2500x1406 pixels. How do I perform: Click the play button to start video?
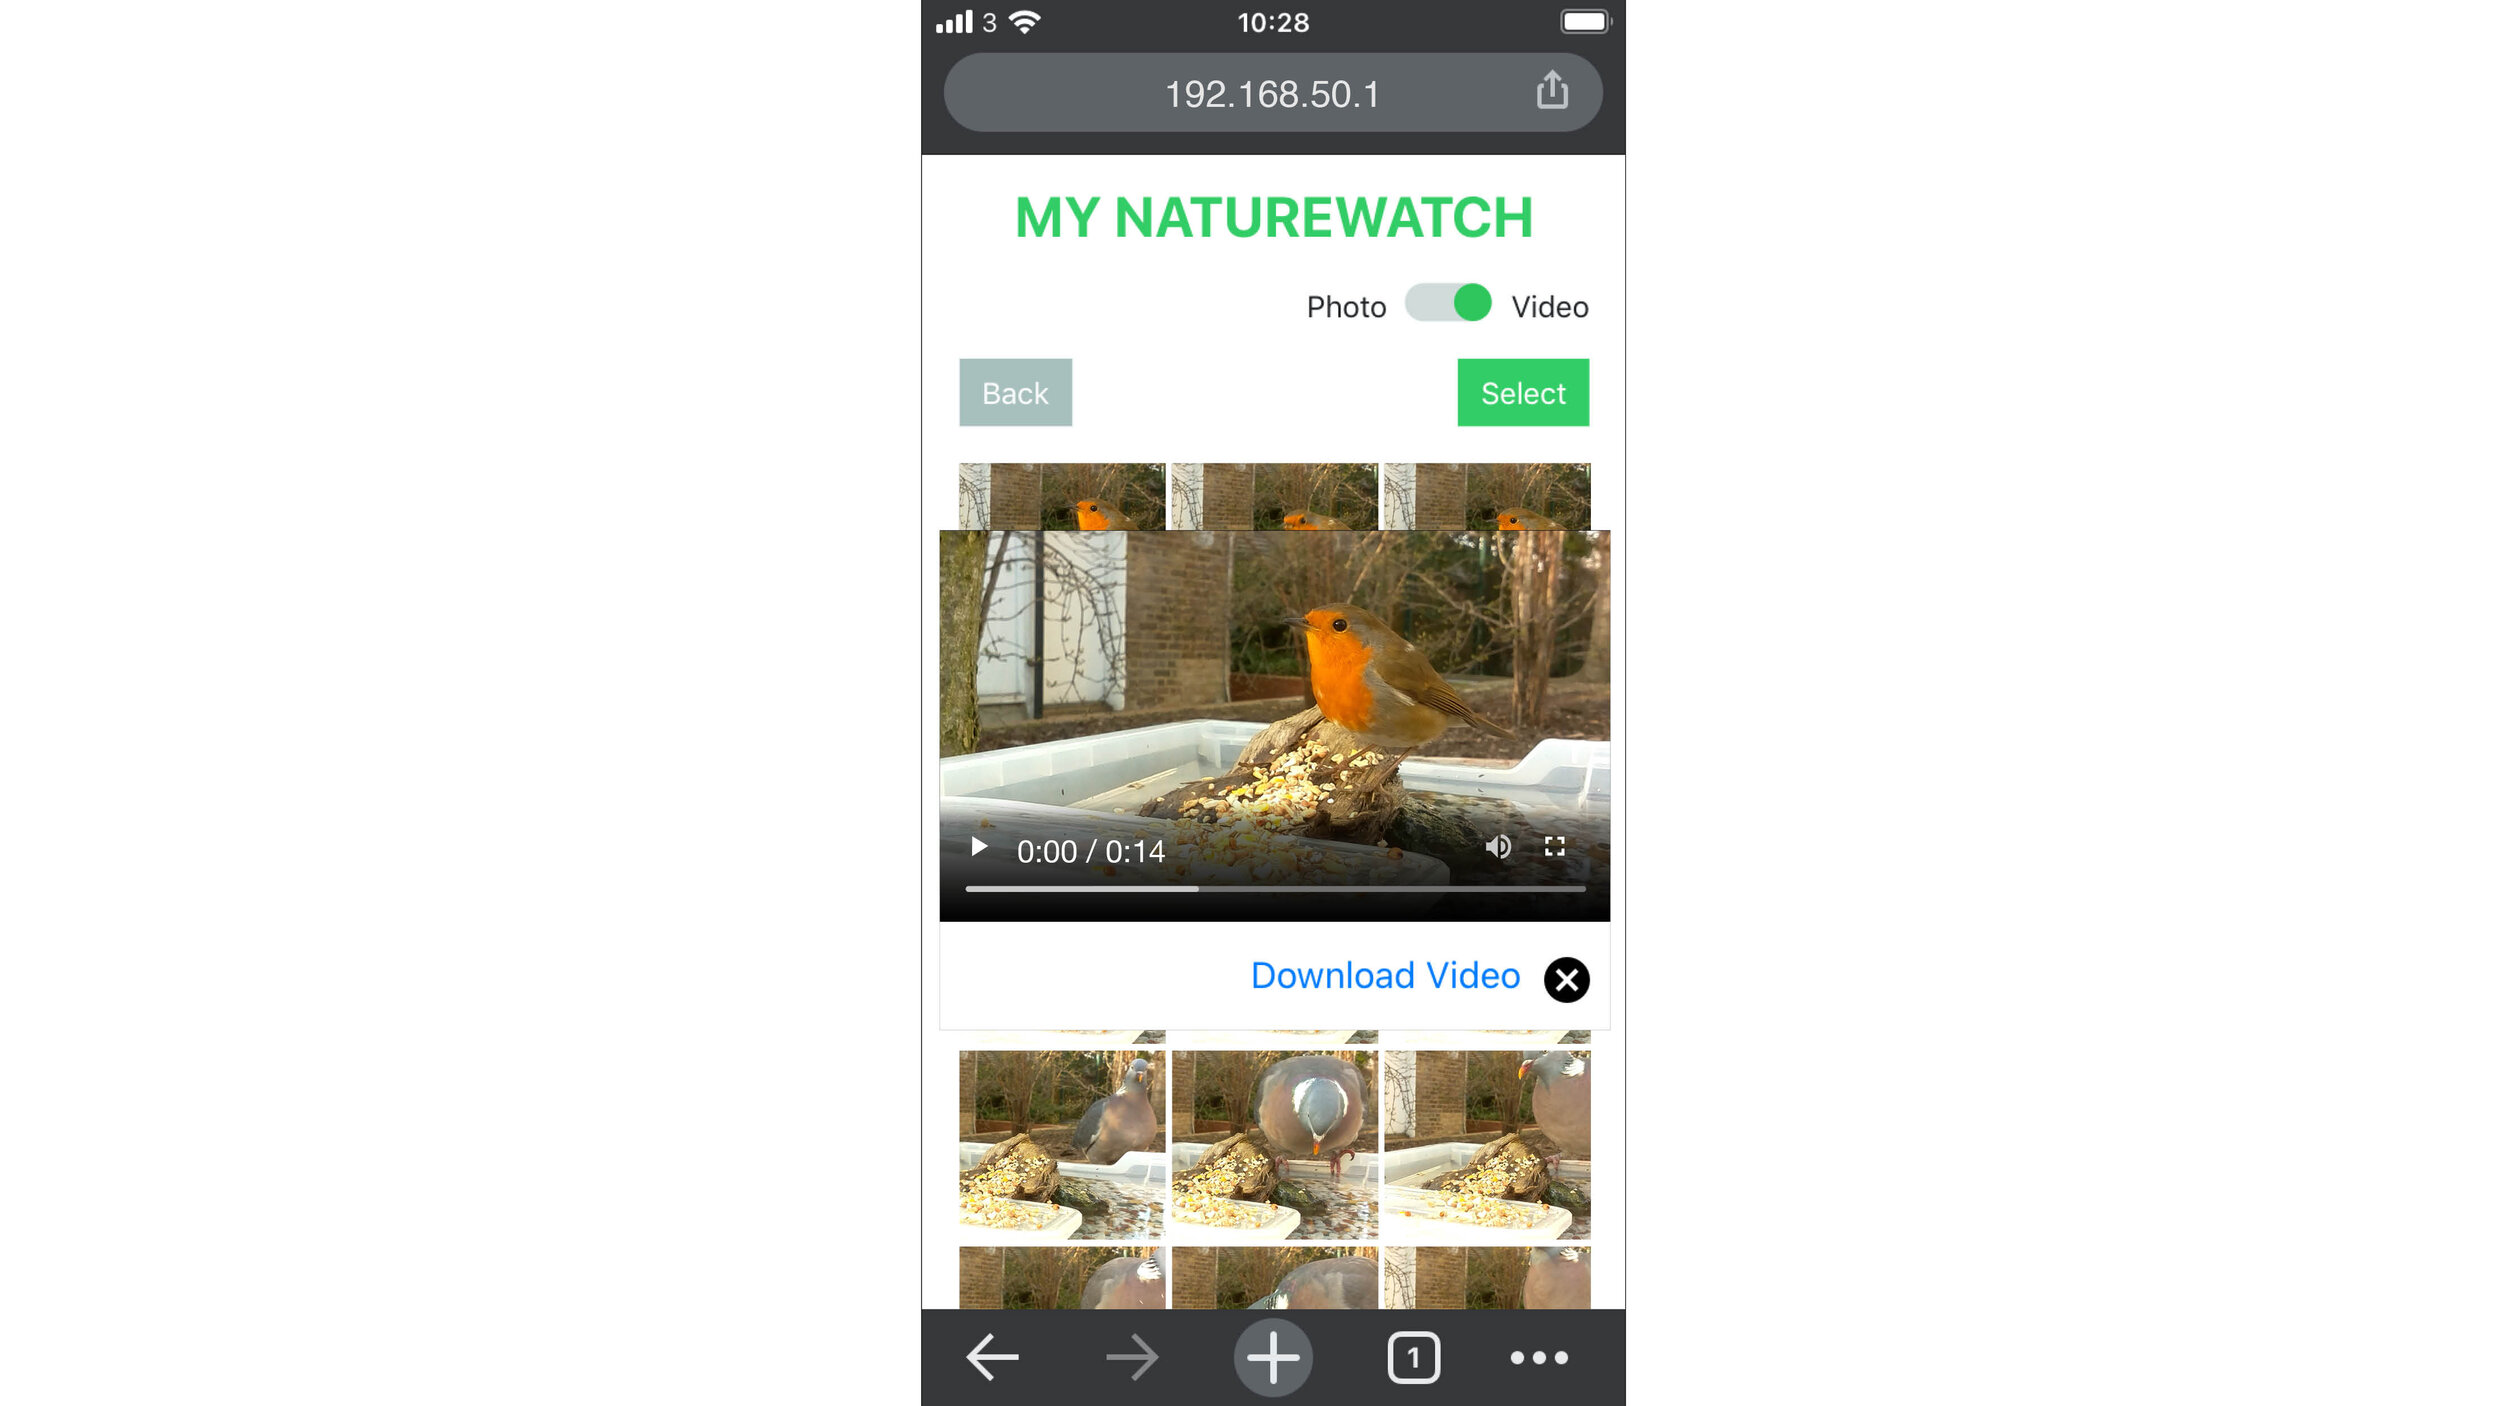[977, 845]
